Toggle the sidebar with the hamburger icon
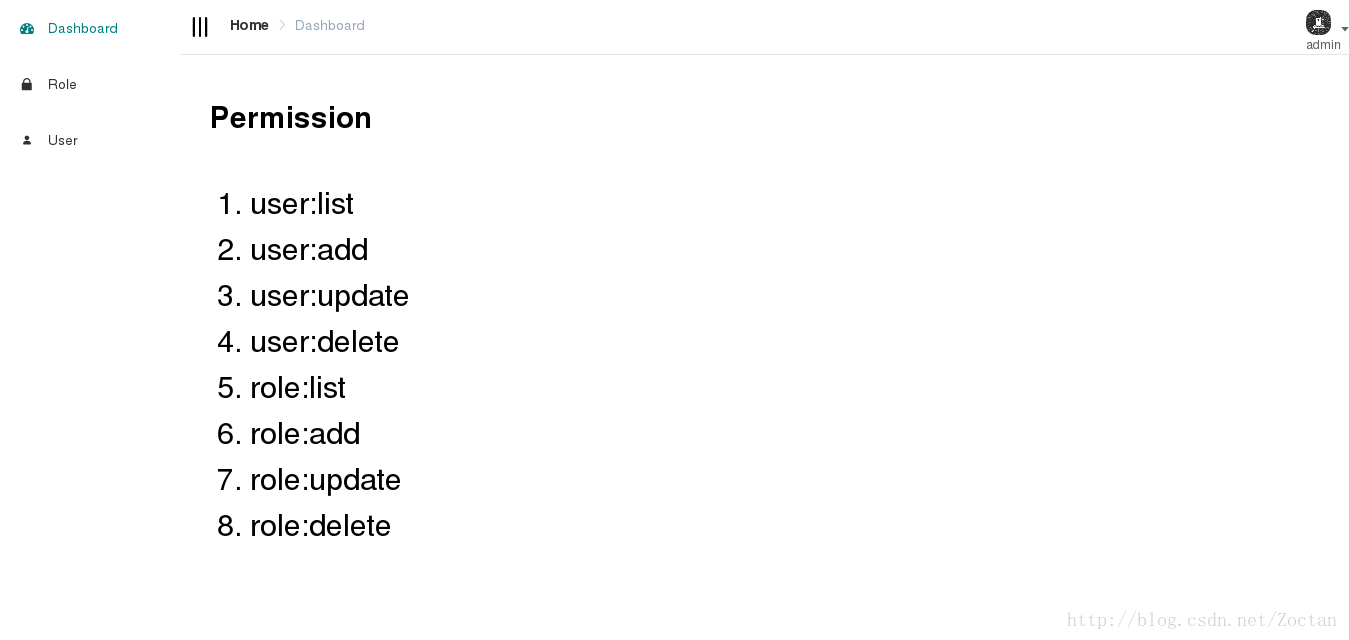 tap(200, 27)
